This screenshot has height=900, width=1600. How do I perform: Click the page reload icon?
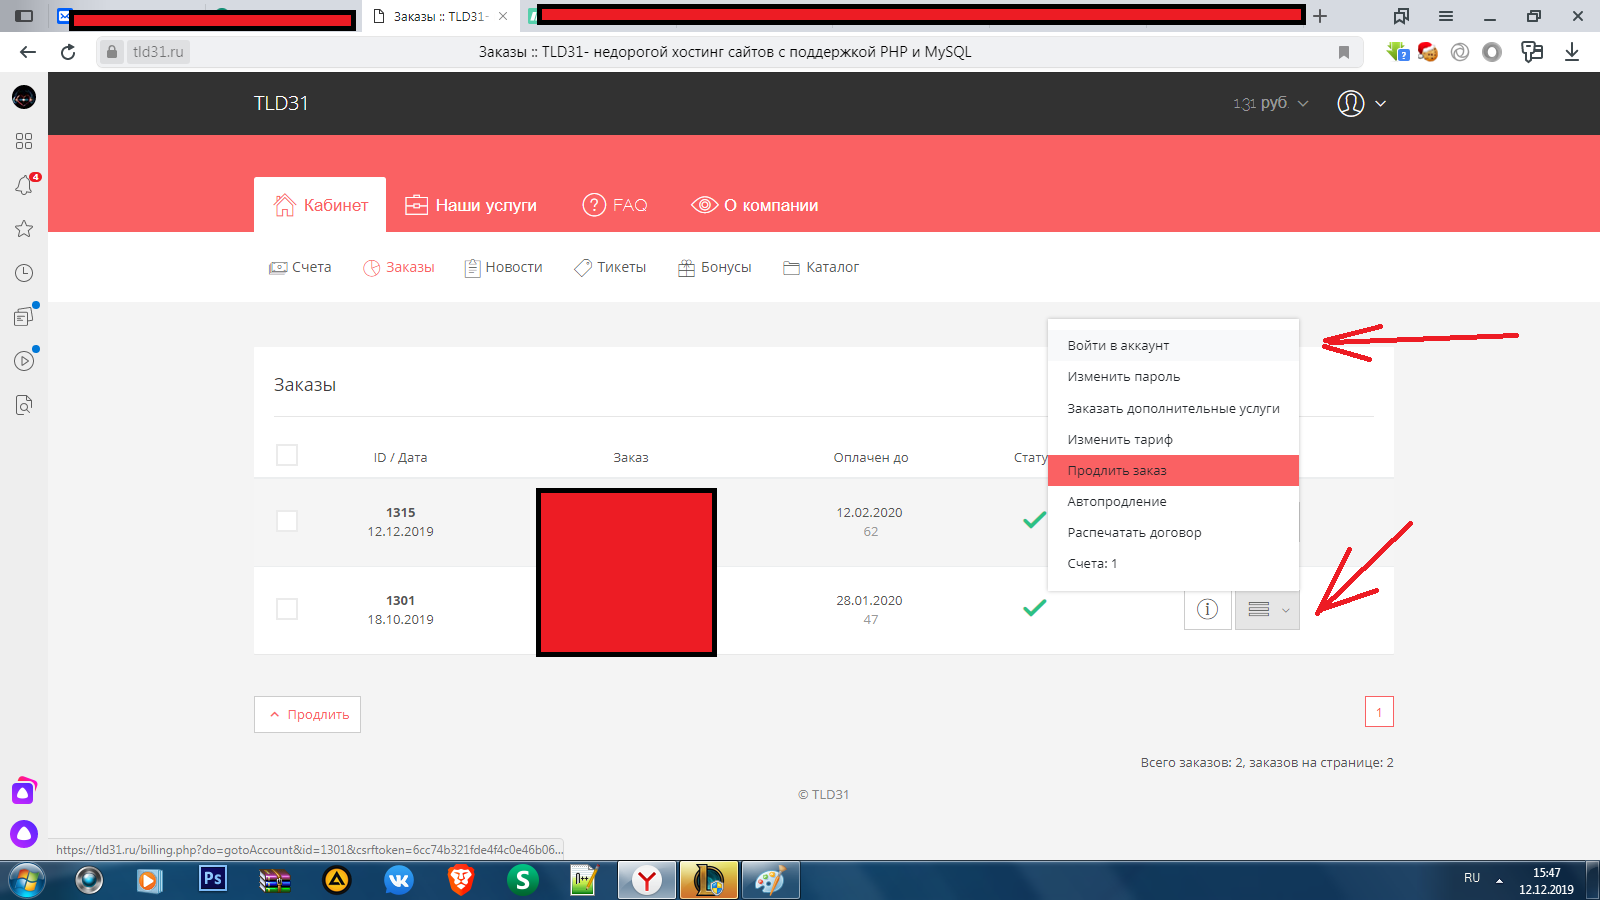click(x=68, y=52)
